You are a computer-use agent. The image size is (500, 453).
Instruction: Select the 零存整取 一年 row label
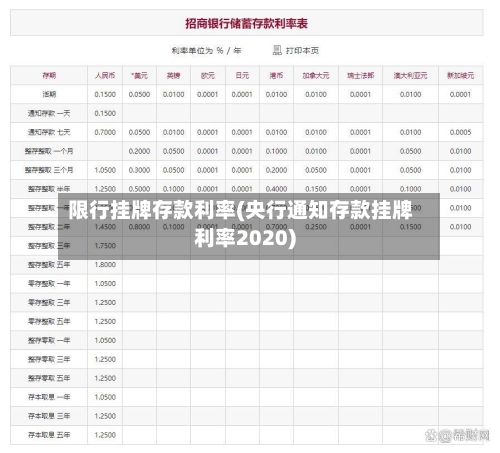click(x=49, y=284)
